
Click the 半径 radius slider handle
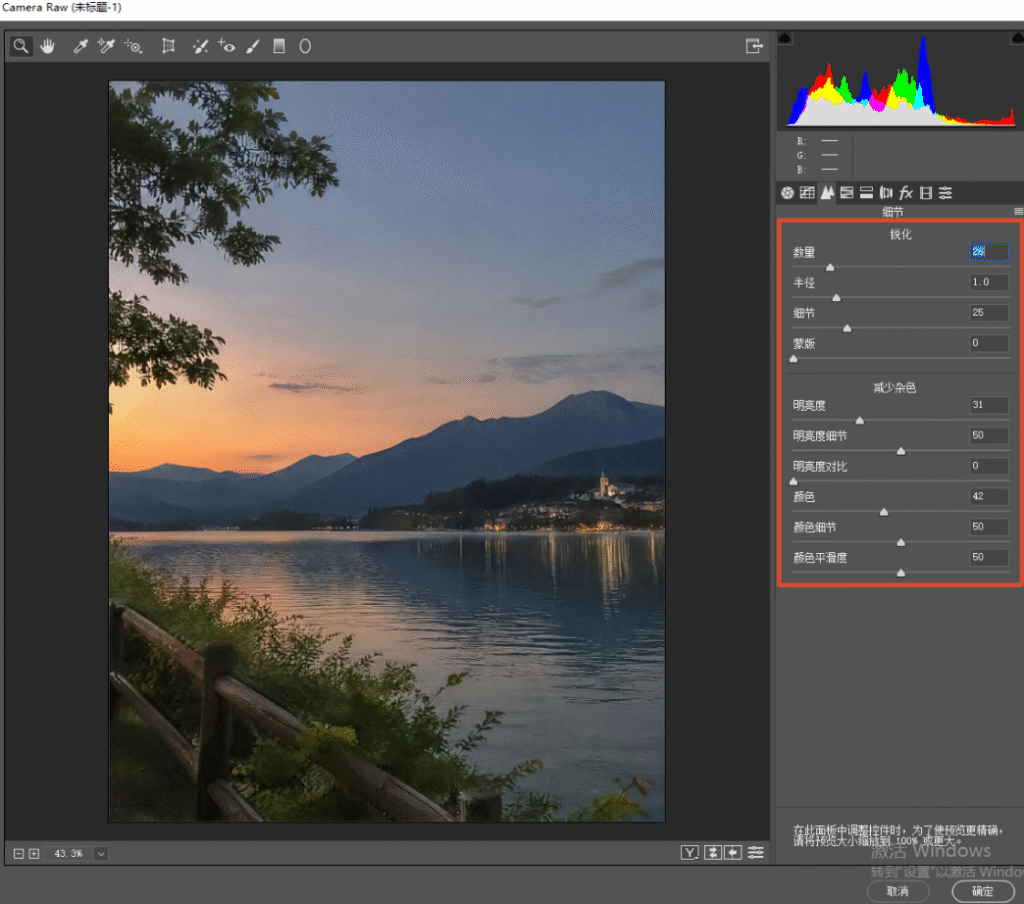(837, 298)
